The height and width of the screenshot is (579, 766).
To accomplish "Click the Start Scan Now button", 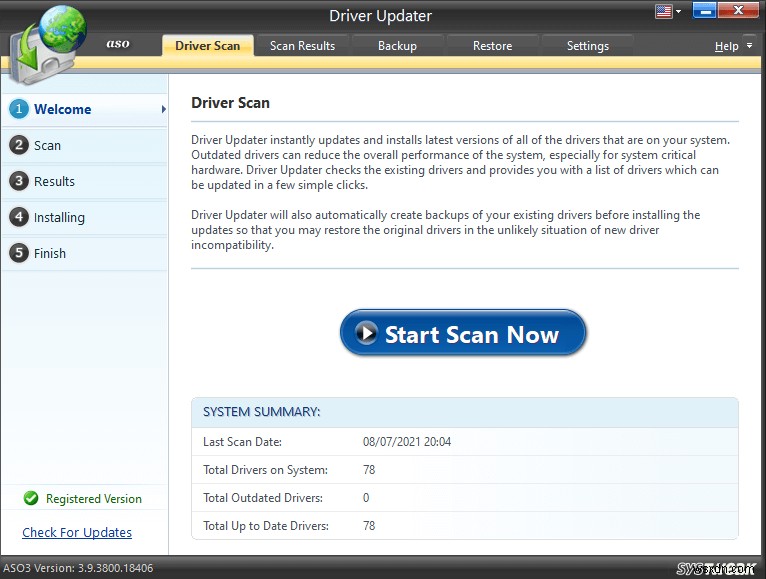I will (463, 333).
